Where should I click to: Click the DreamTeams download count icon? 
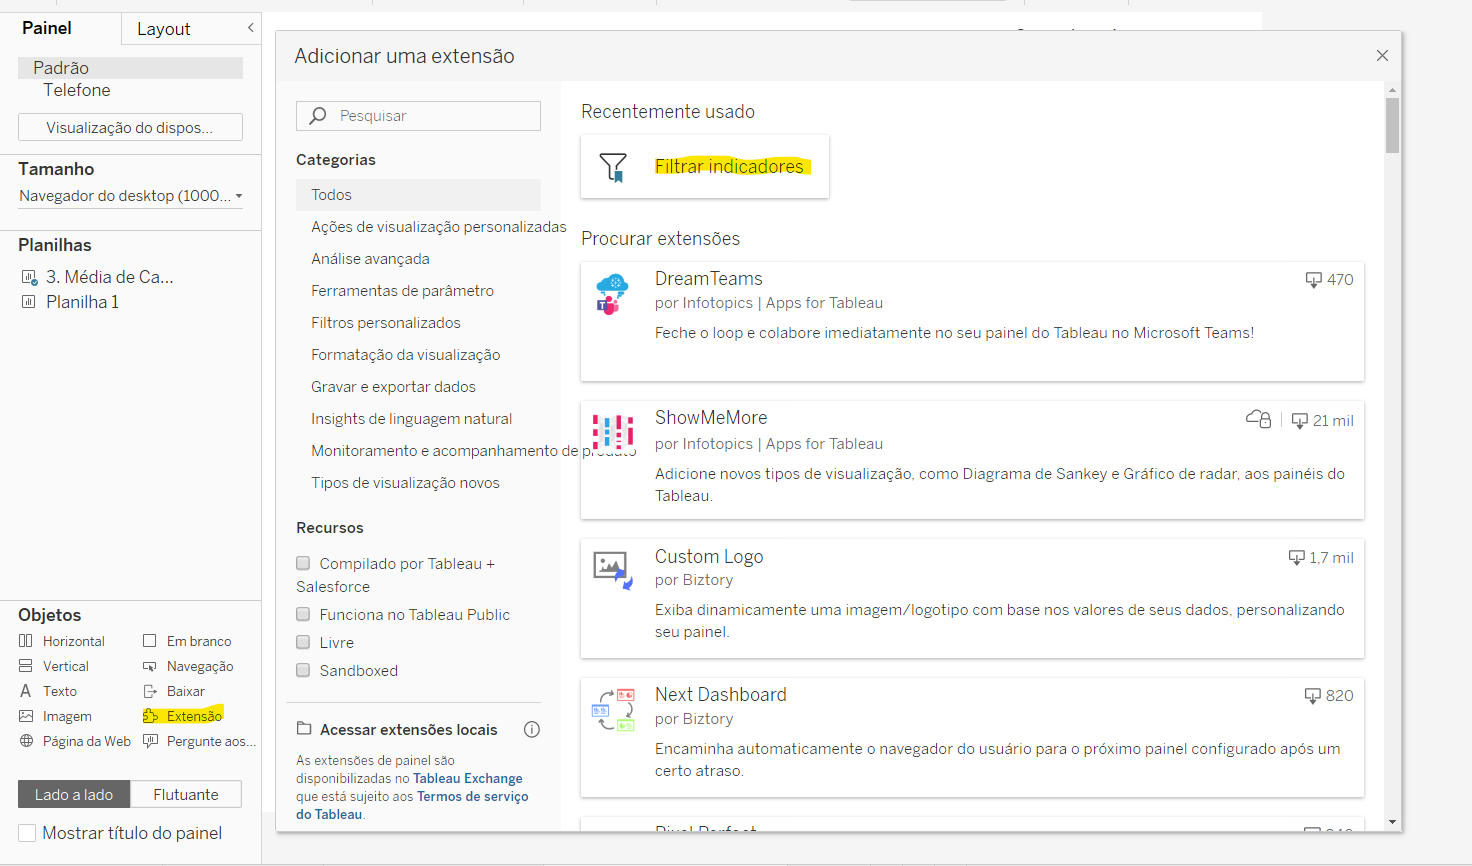pos(1314,280)
